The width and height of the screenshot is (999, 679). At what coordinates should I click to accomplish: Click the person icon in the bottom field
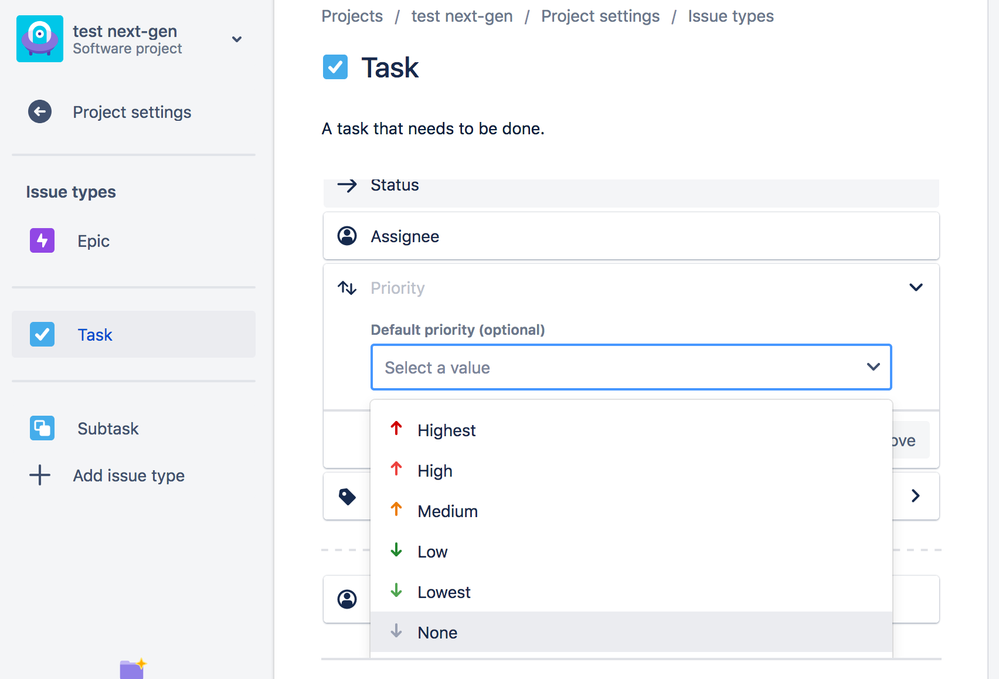coord(347,599)
